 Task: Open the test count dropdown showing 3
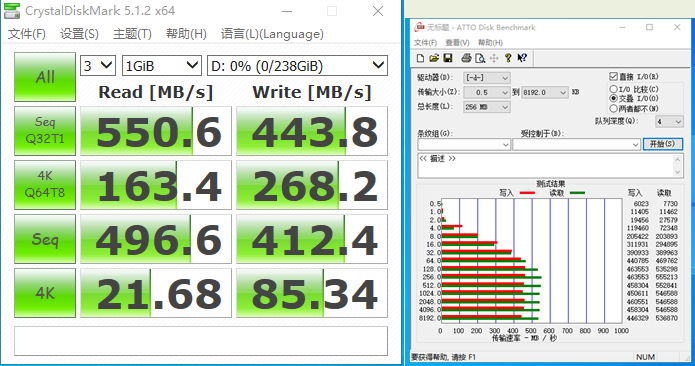pos(98,66)
